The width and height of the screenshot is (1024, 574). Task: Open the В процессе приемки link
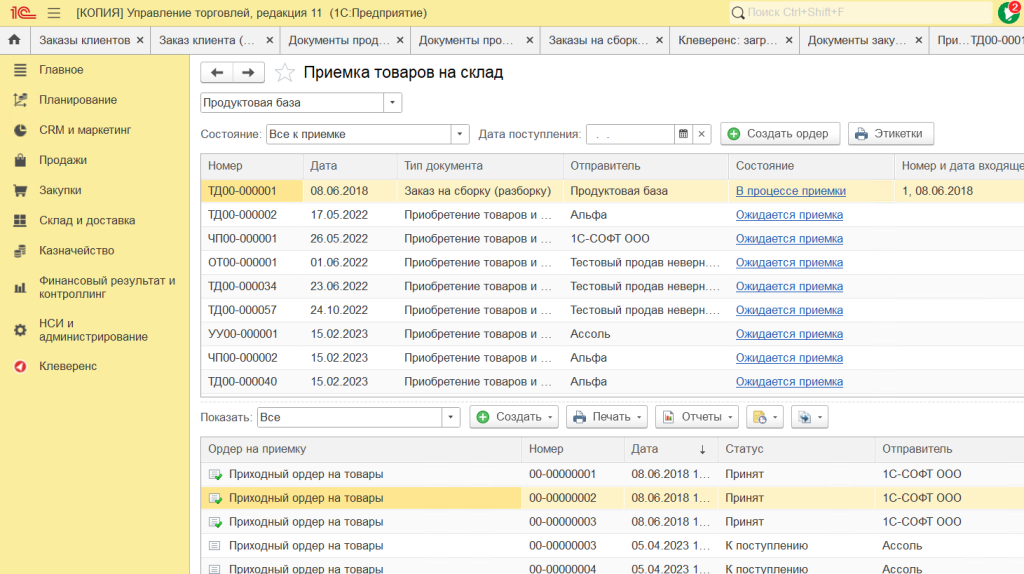pyautogui.click(x=791, y=191)
